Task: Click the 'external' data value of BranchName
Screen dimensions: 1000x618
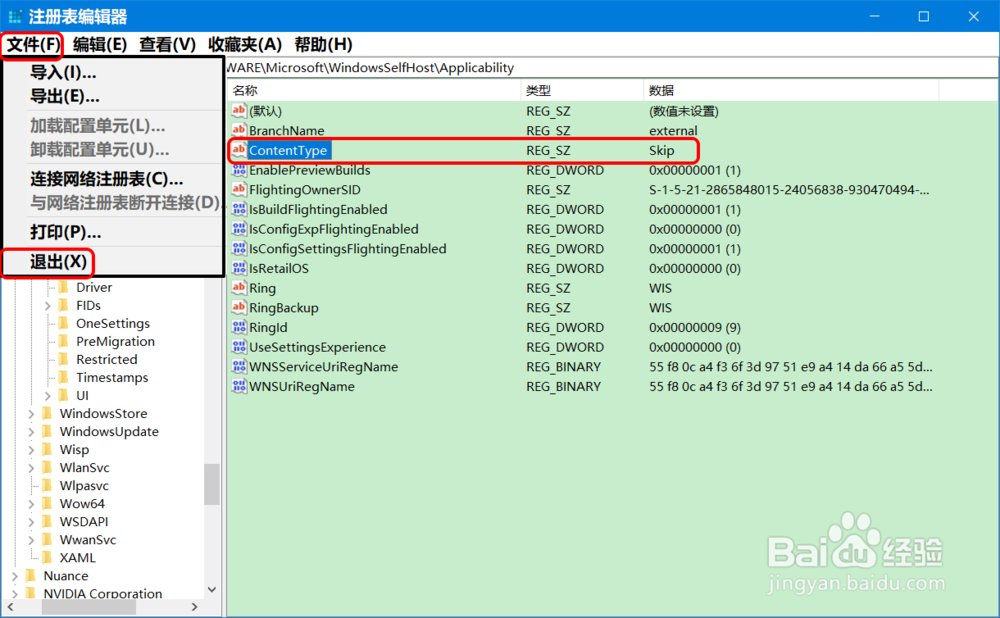Action: (673, 131)
